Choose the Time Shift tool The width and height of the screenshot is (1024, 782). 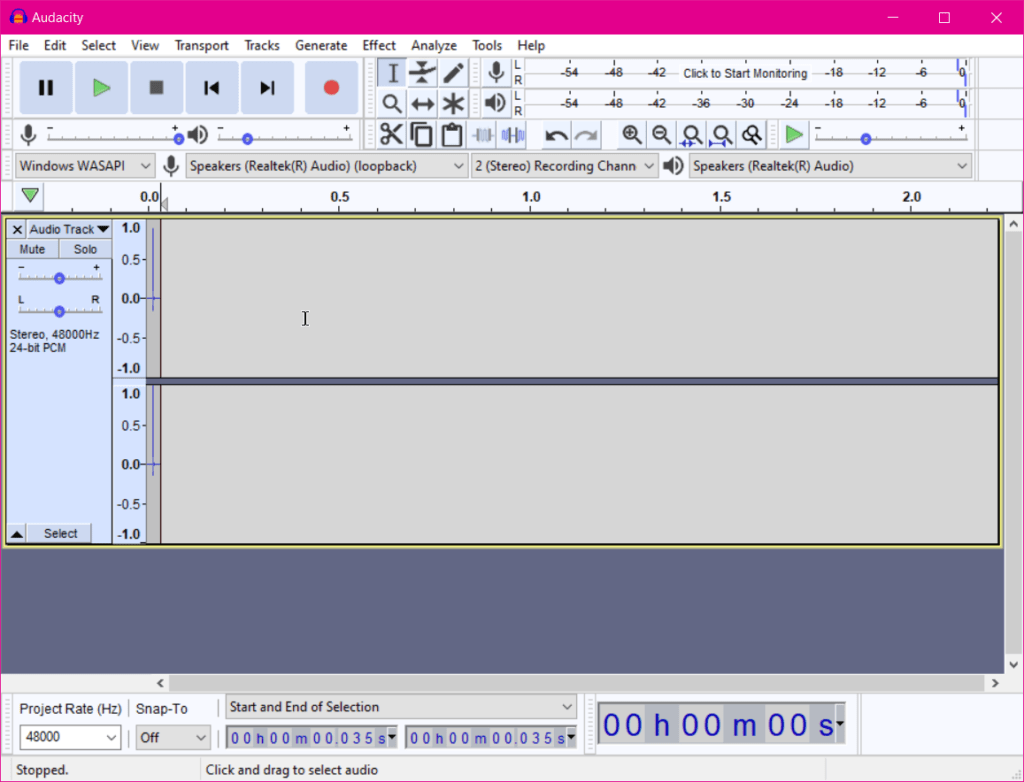[x=423, y=103]
